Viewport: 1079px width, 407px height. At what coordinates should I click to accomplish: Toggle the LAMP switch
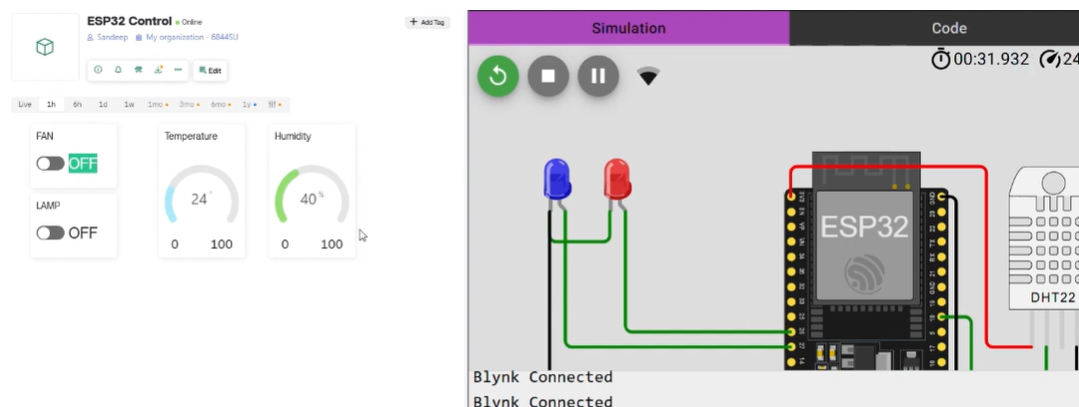click(50, 233)
